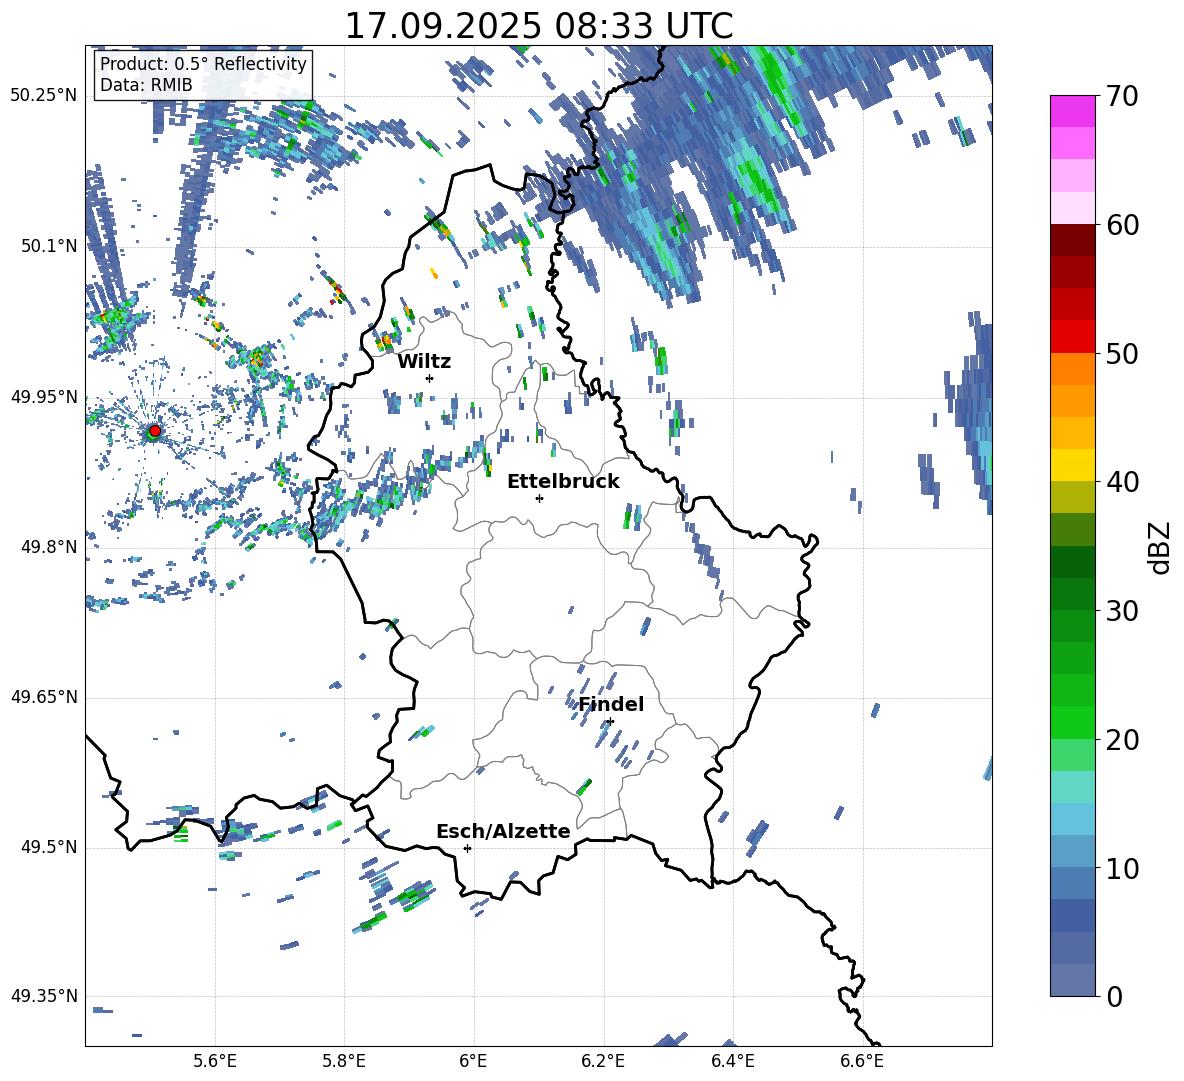Click the 5.6°E longitude label
This screenshot has height=1081, width=1184.
[x=215, y=1061]
